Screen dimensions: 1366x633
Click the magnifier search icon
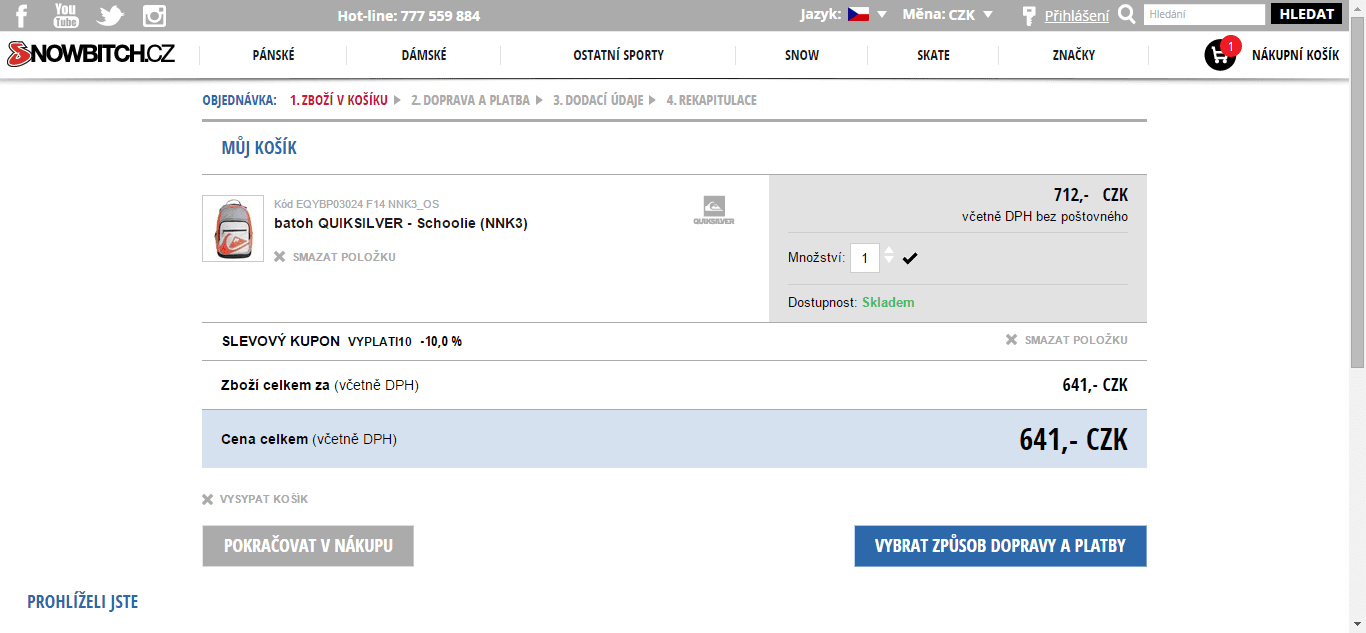[x=1127, y=15]
